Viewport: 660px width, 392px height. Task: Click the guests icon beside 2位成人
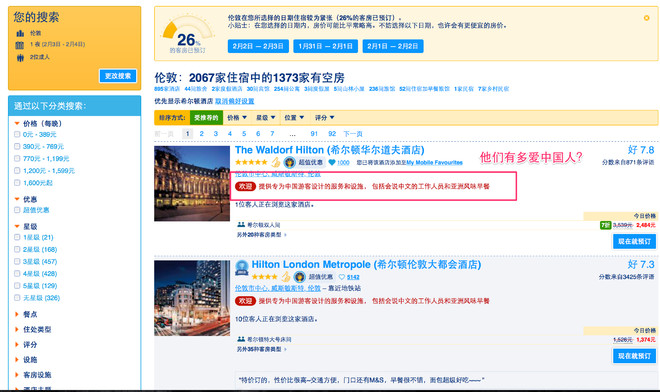(20, 57)
